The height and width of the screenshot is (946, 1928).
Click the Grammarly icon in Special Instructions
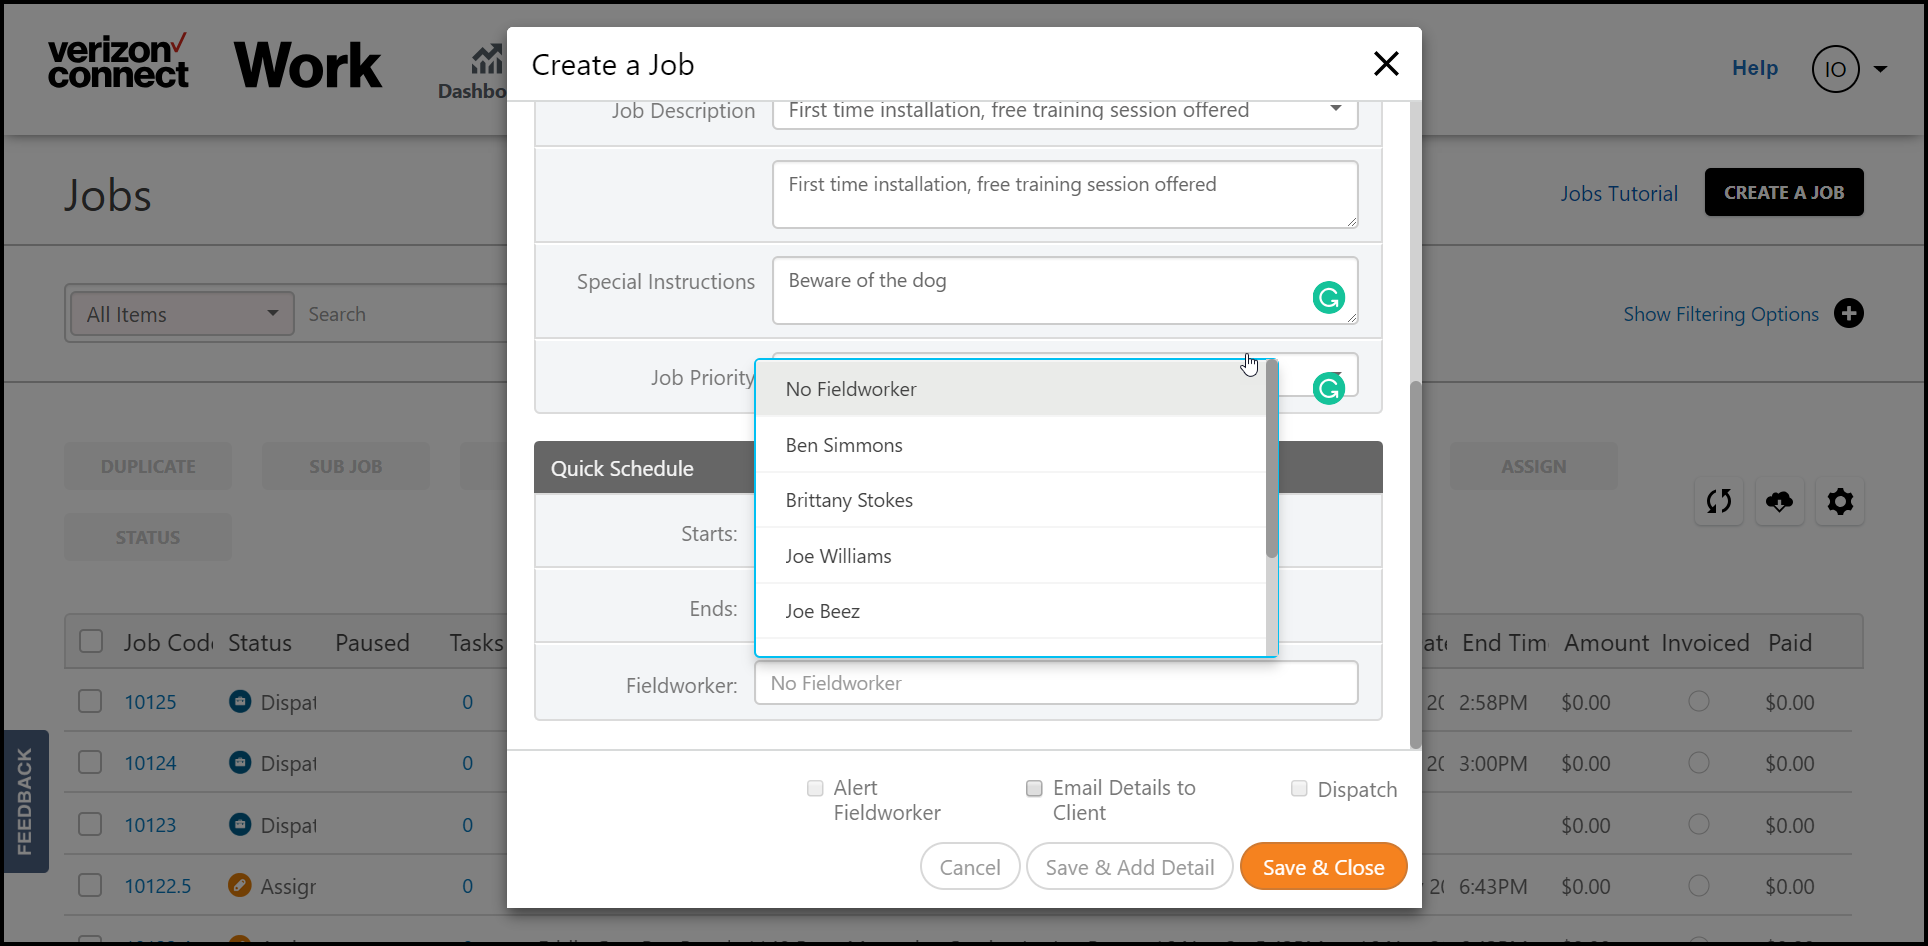click(x=1328, y=297)
